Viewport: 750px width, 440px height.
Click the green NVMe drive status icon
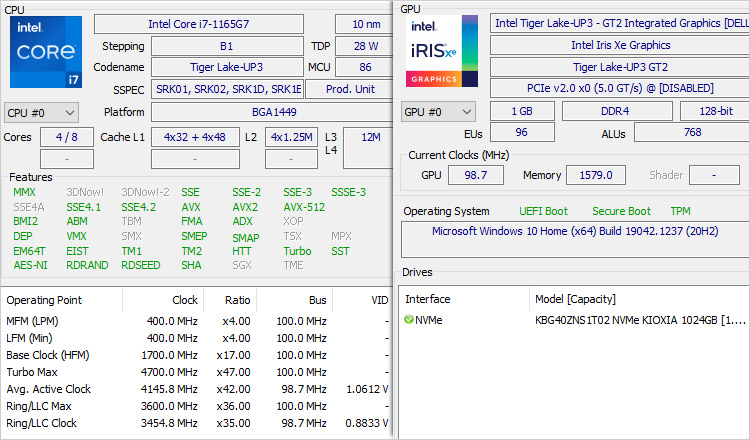[408, 319]
